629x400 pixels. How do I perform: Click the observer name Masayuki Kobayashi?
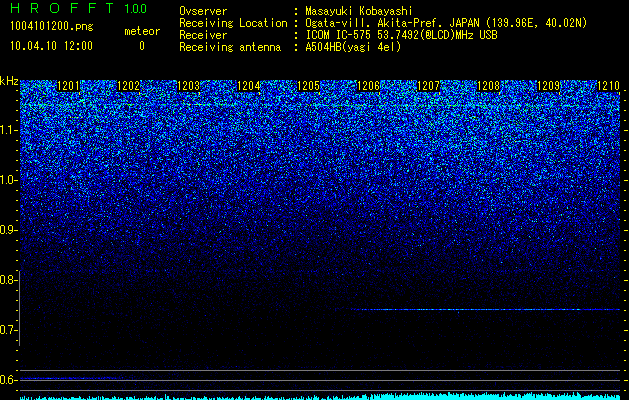(359, 11)
